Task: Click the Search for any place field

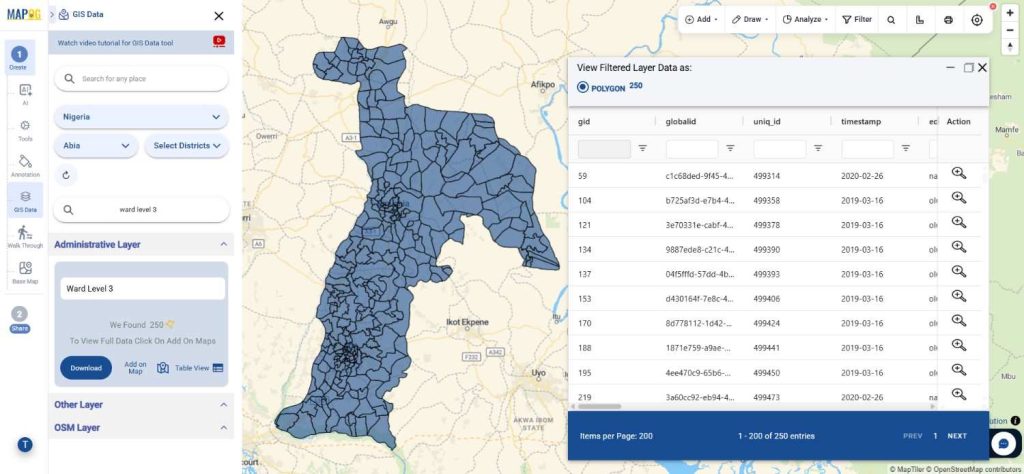Action: pyautogui.click(x=141, y=78)
